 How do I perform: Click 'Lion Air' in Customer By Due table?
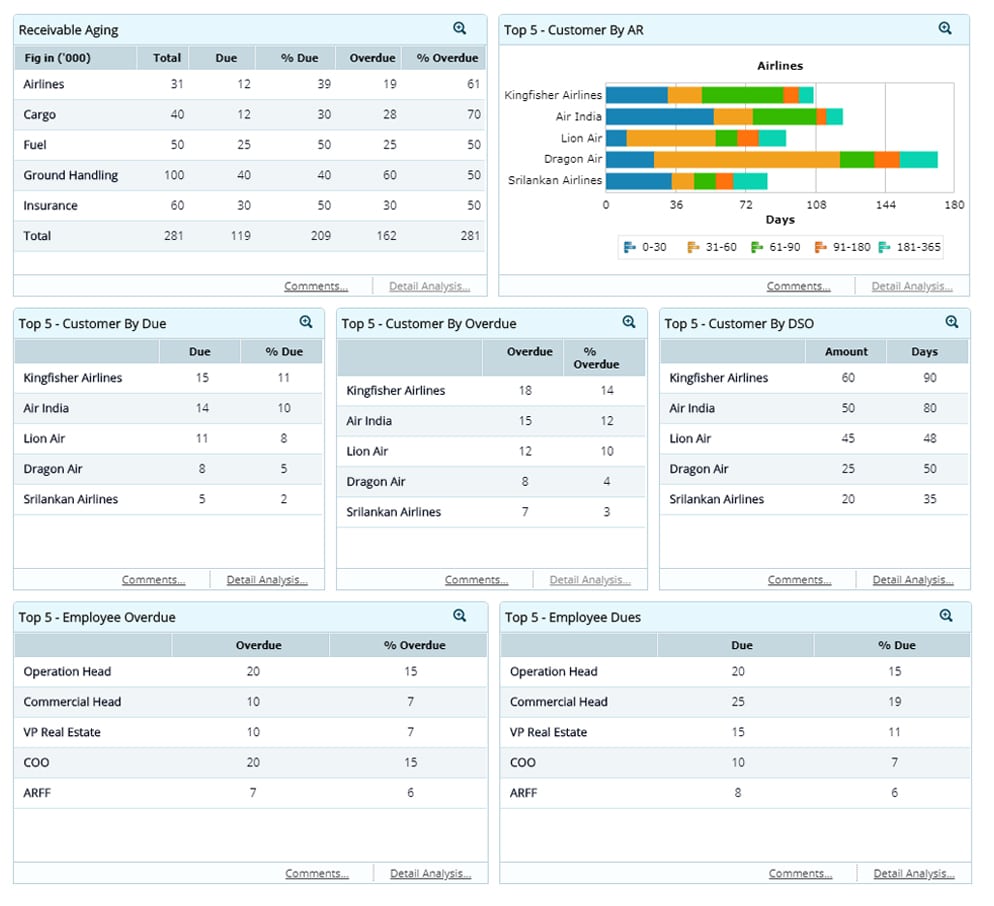(44, 439)
